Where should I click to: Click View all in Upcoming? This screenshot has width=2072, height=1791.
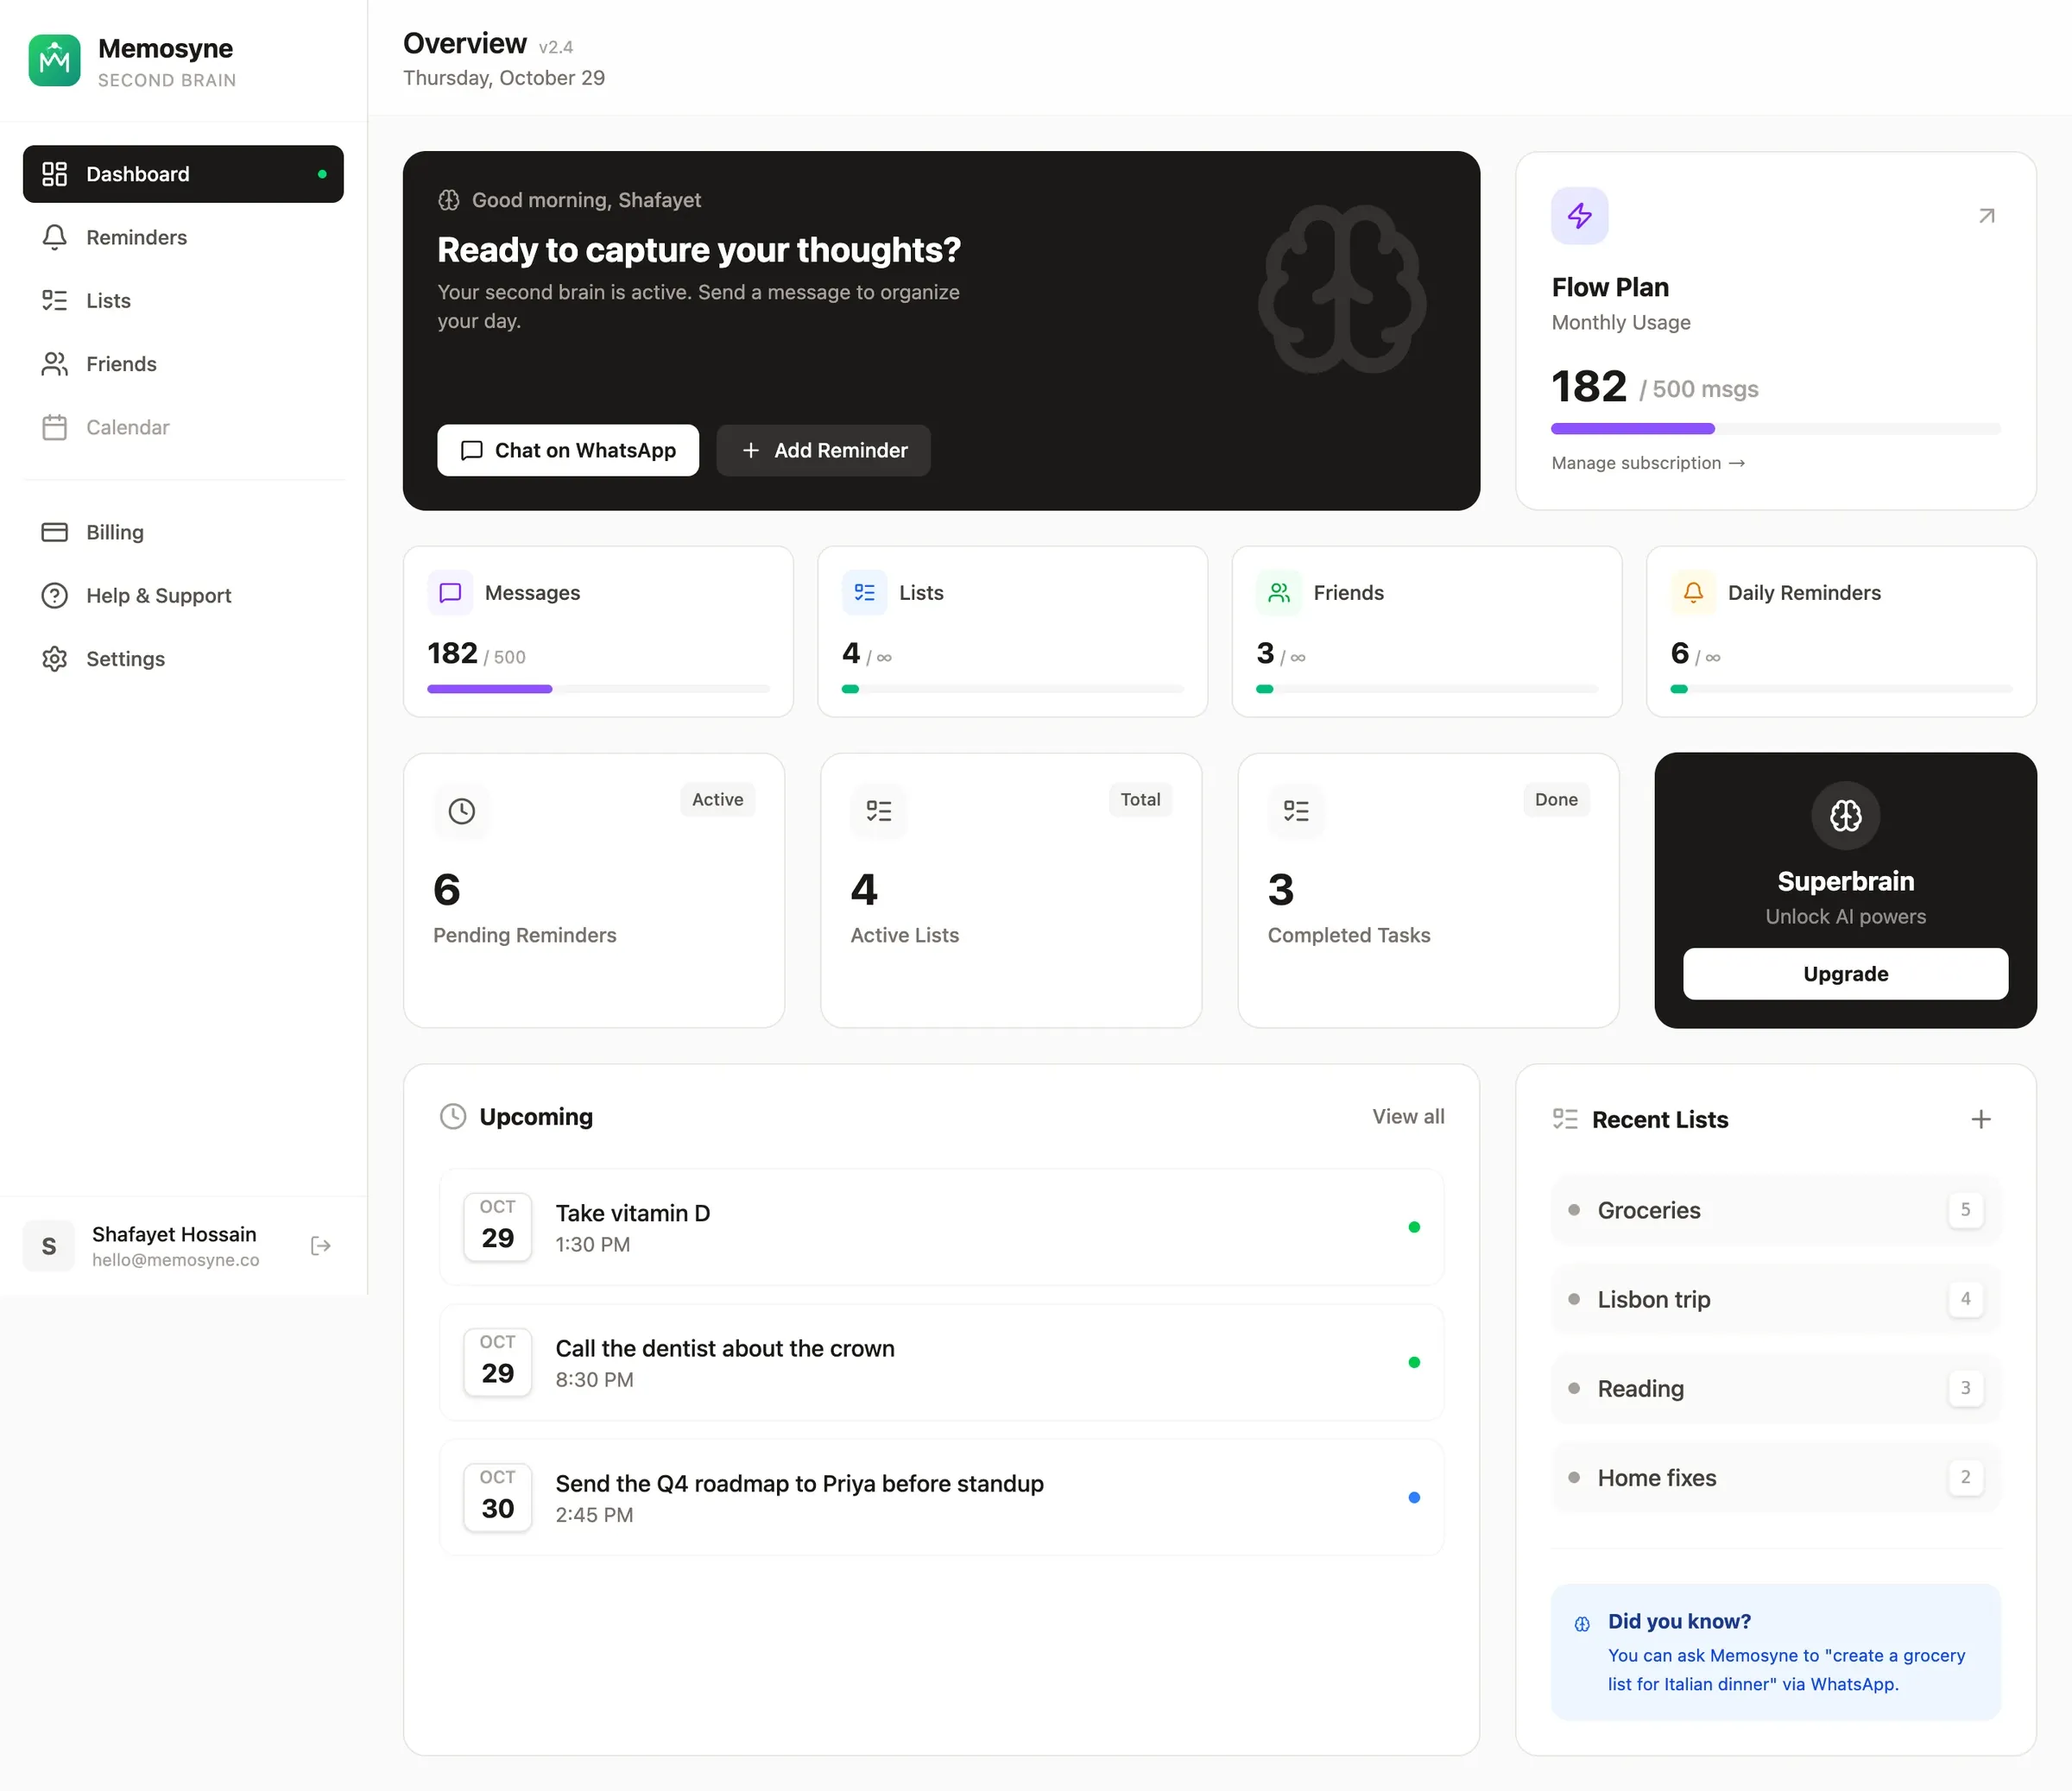(x=1408, y=1117)
